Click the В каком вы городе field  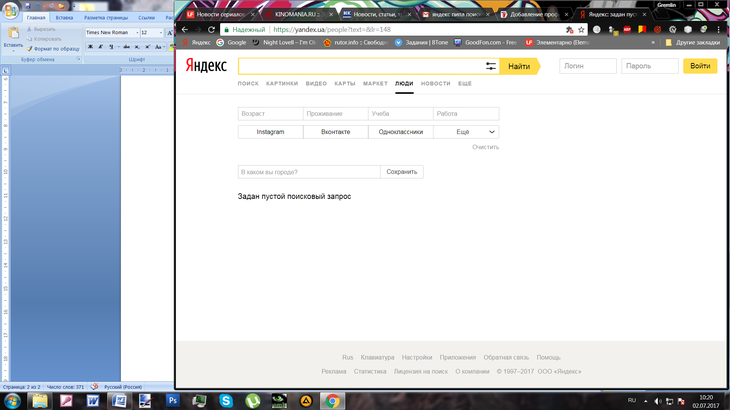pos(309,172)
